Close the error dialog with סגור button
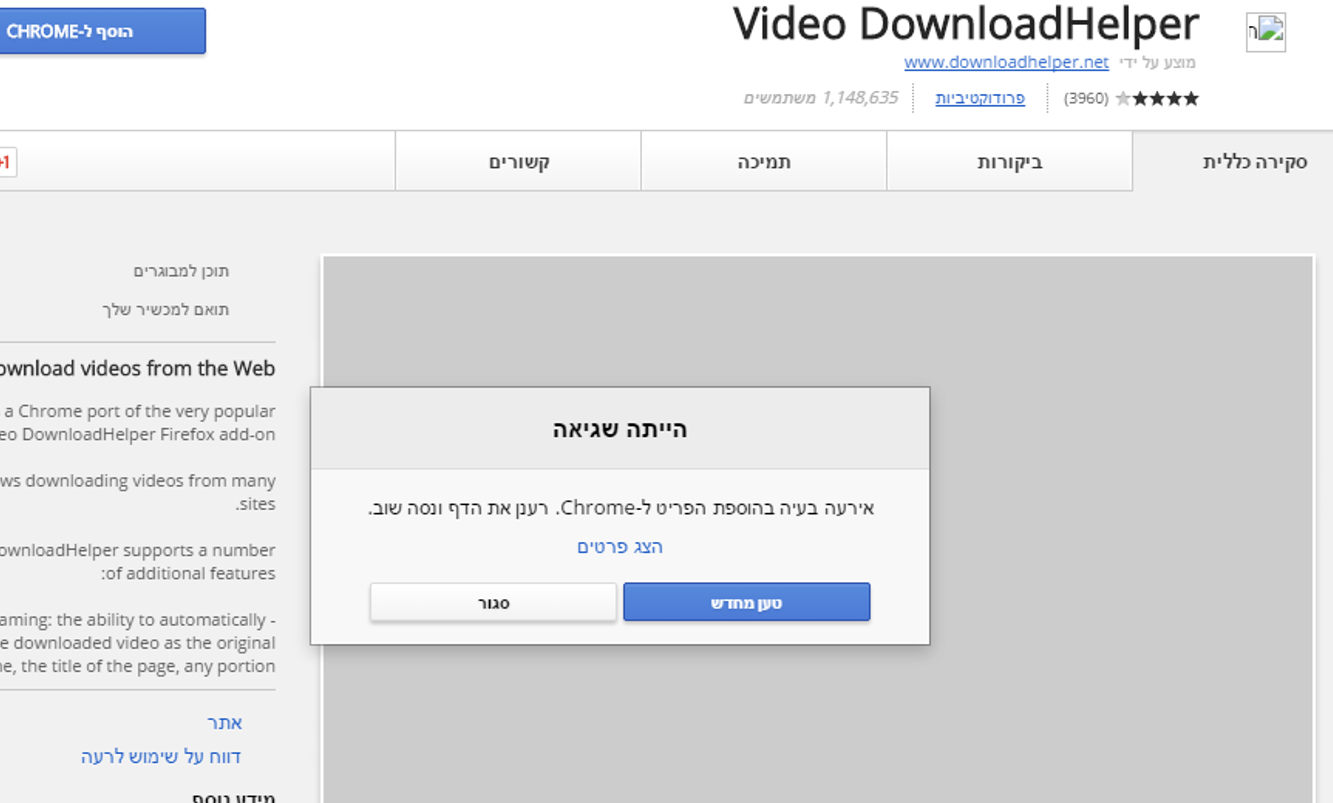 pyautogui.click(x=493, y=602)
